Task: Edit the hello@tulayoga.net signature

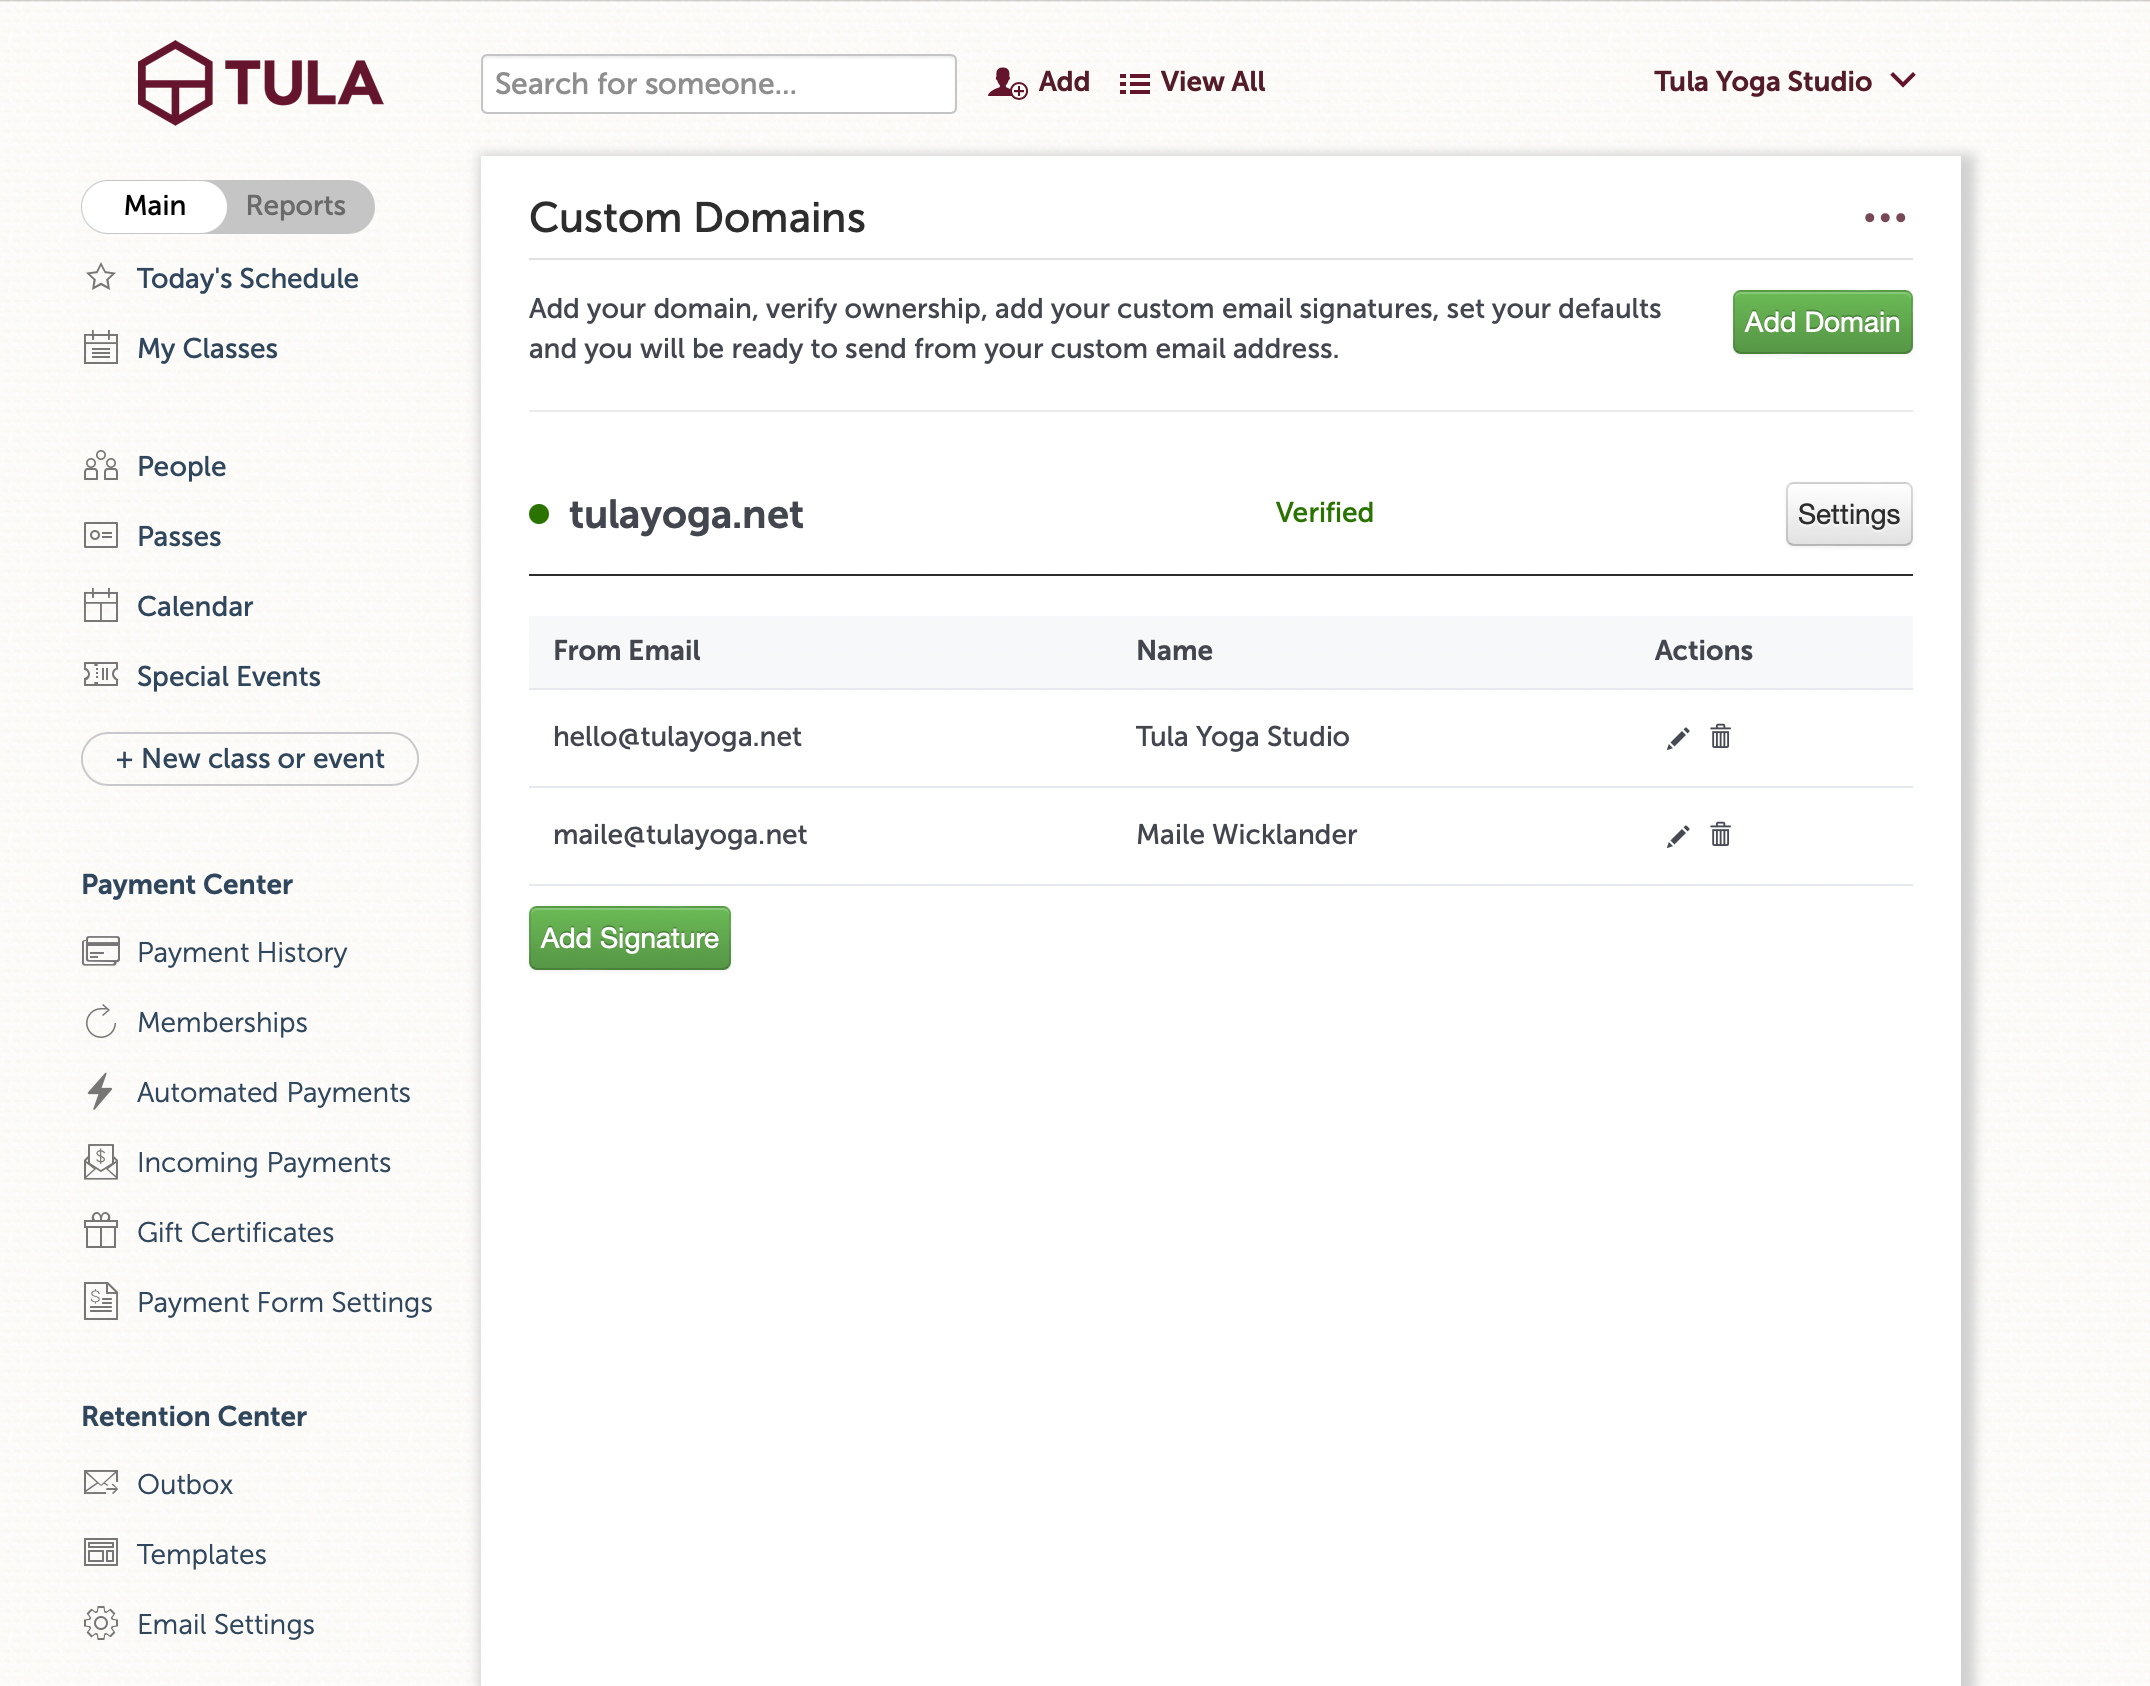Action: (1677, 737)
